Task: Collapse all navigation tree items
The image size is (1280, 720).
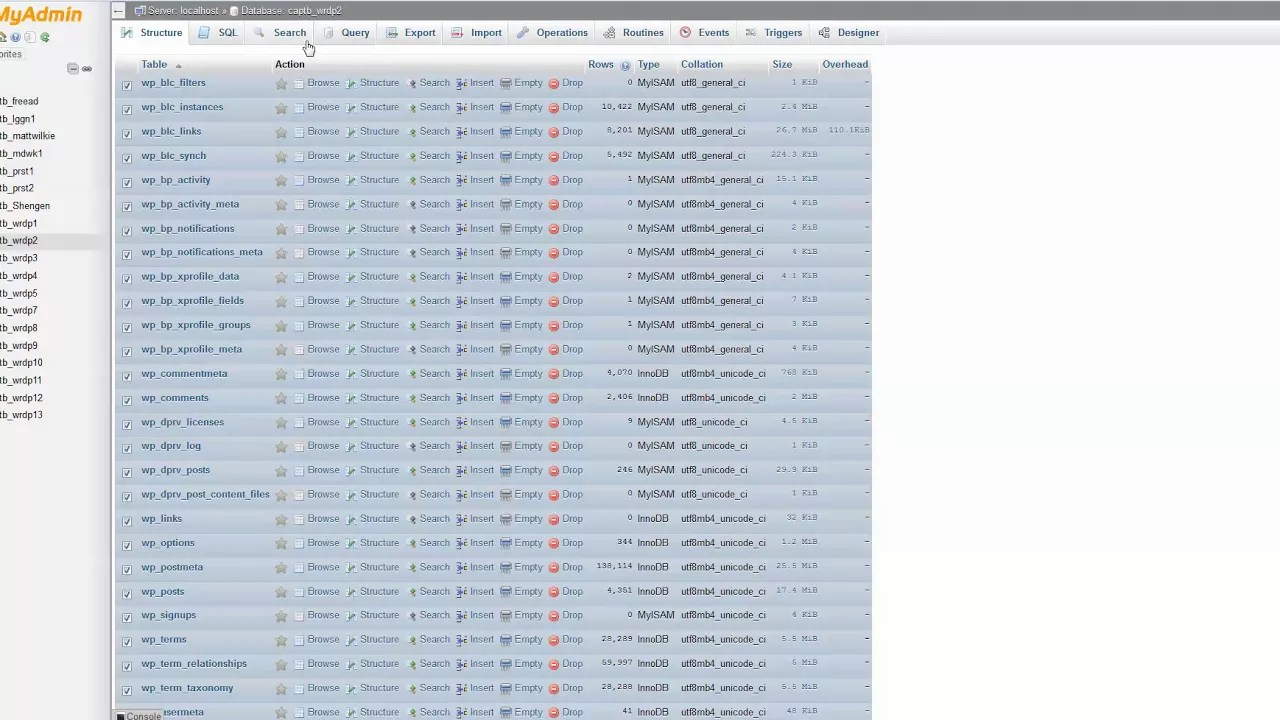Action: pos(73,69)
